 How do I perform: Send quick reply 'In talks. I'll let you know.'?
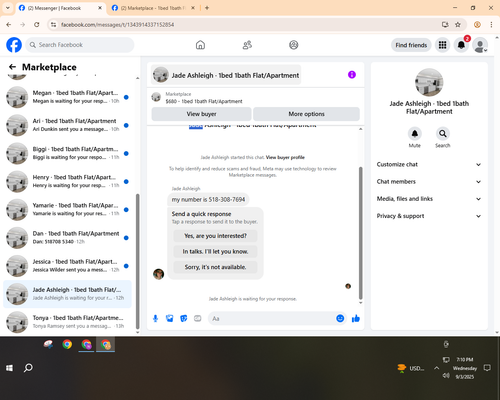click(x=215, y=251)
